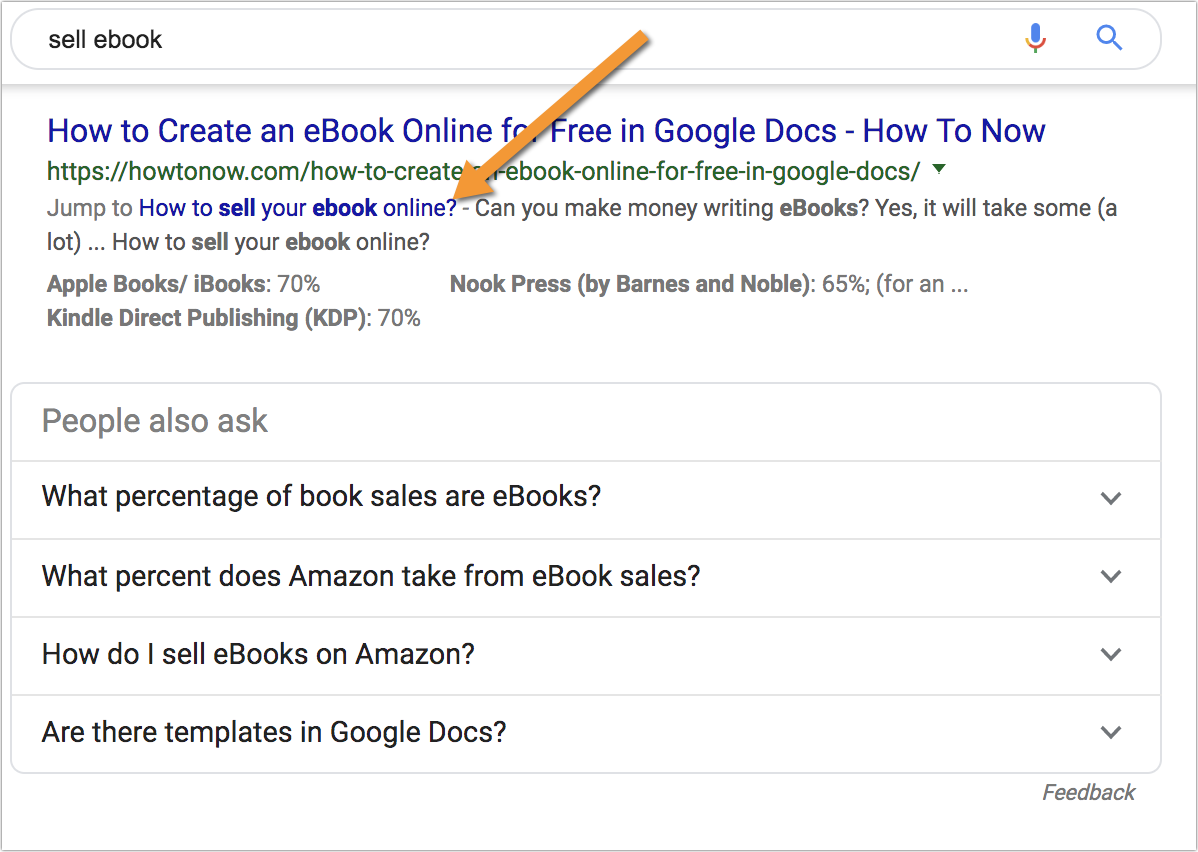Click the microphone voice search icon
This screenshot has height=852, width=1198.
click(x=1035, y=39)
